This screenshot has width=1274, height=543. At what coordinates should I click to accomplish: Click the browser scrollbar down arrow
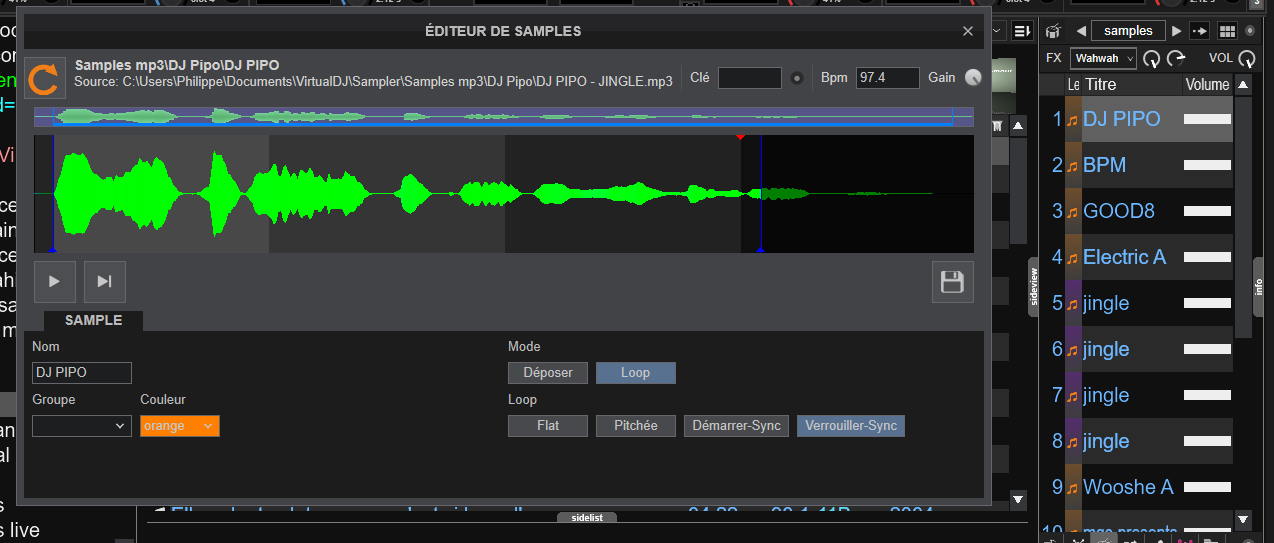point(1018,498)
